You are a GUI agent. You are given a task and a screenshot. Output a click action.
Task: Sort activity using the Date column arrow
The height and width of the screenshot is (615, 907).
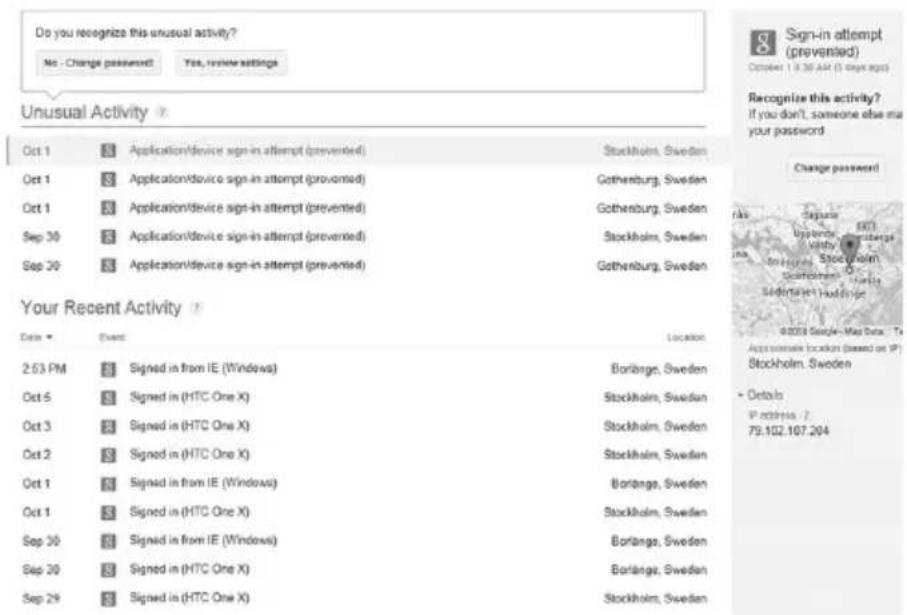tap(50, 337)
